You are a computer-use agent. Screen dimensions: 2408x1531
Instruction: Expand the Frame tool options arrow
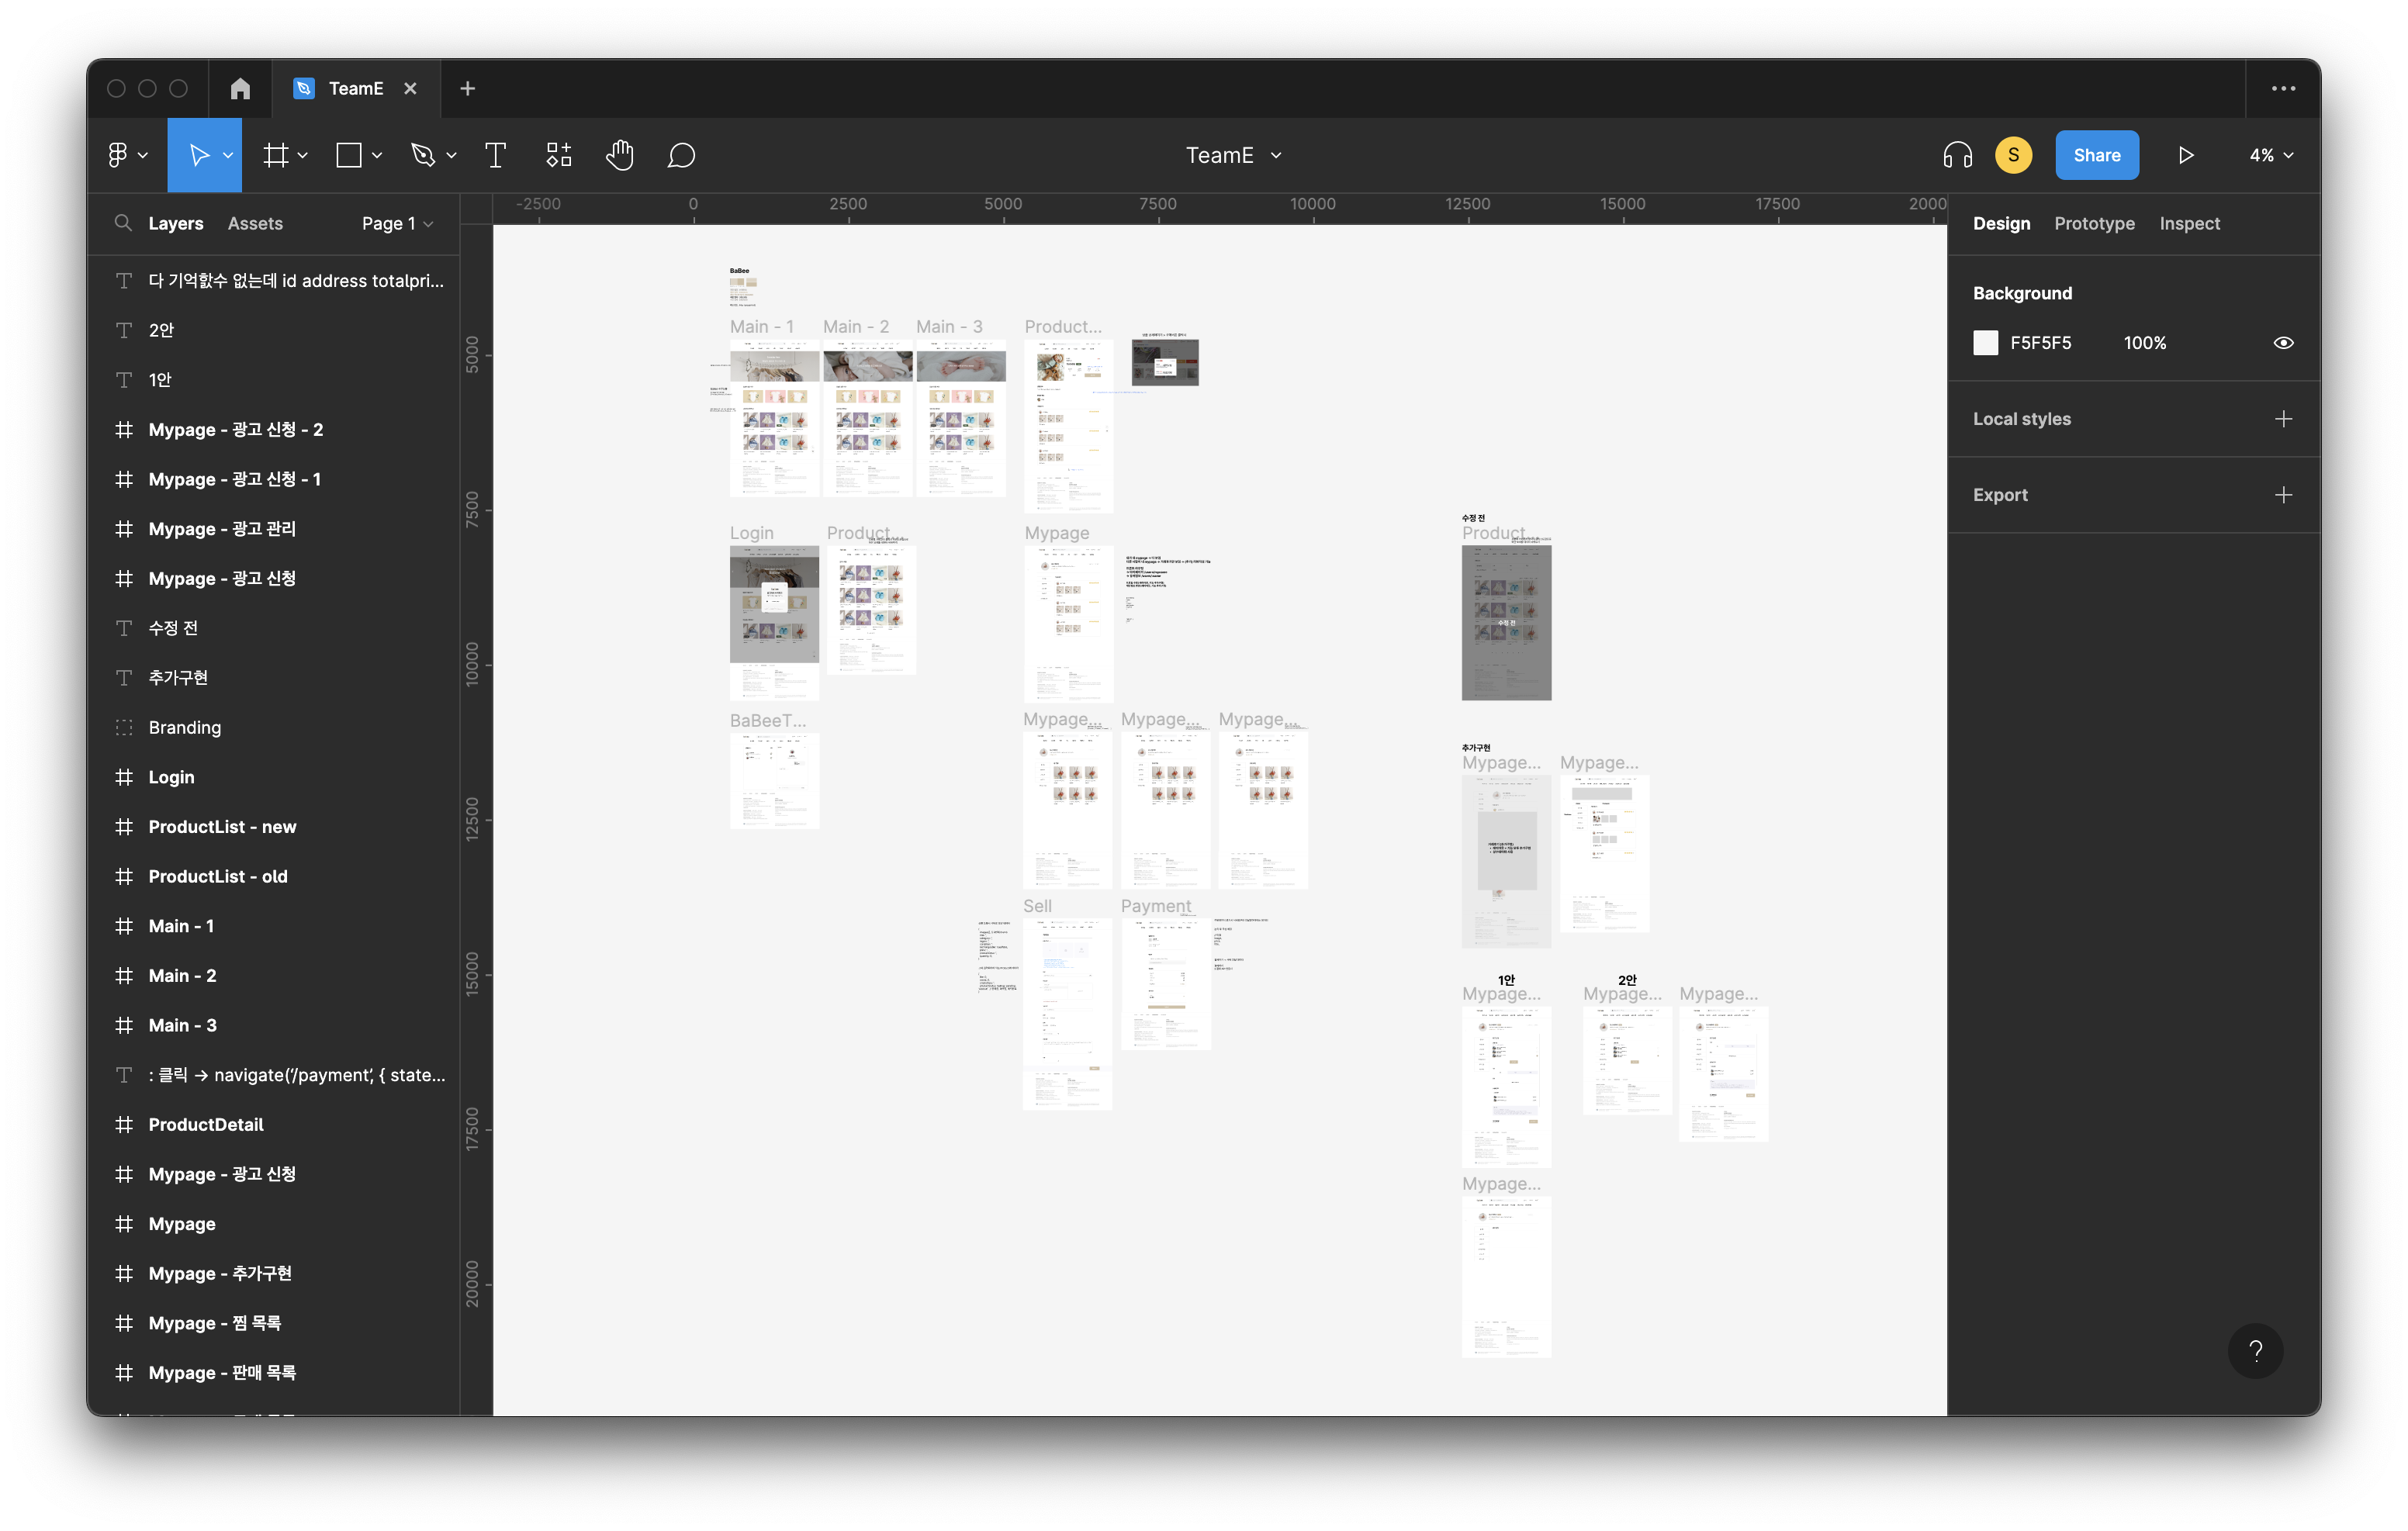[x=302, y=155]
